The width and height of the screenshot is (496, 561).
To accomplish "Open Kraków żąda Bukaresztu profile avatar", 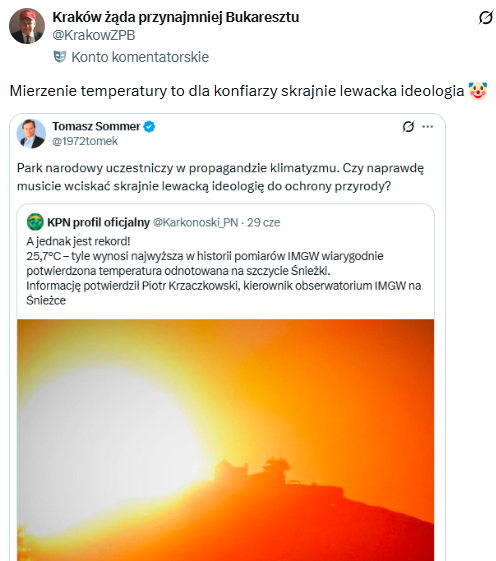I will [27, 26].
